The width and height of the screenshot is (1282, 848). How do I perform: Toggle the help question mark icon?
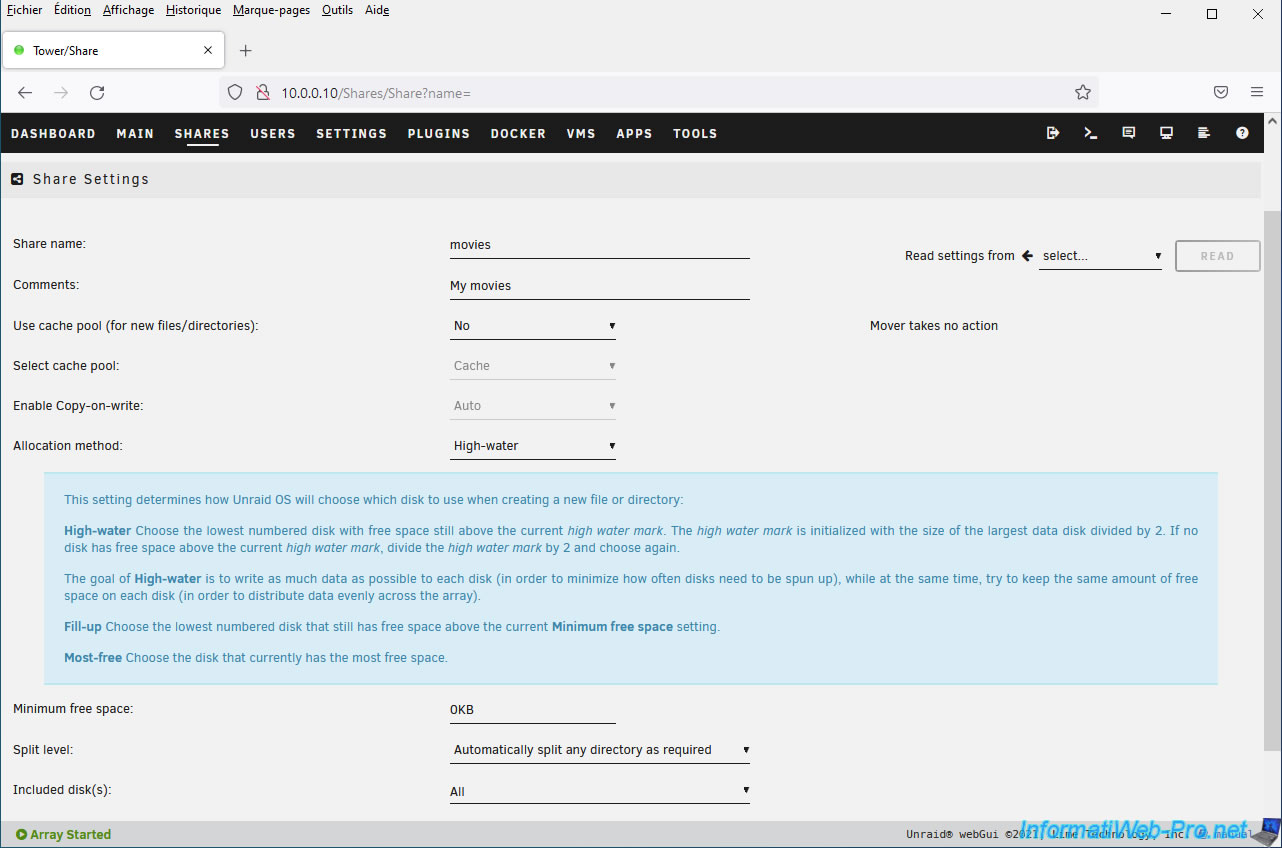[x=1242, y=133]
